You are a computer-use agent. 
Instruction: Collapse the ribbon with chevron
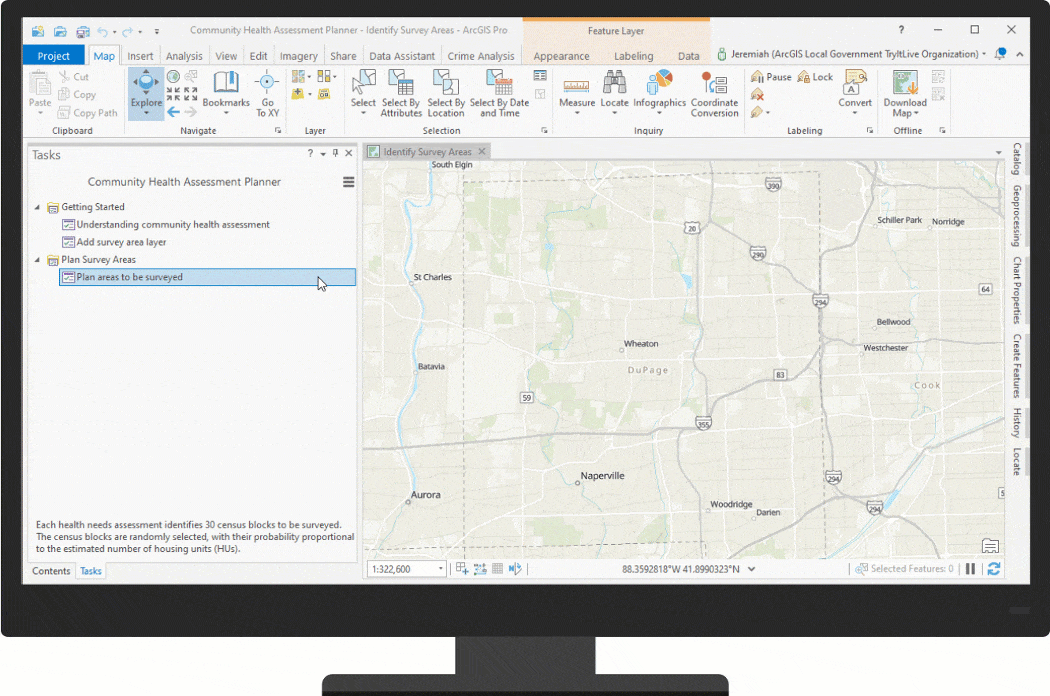pos(1019,54)
